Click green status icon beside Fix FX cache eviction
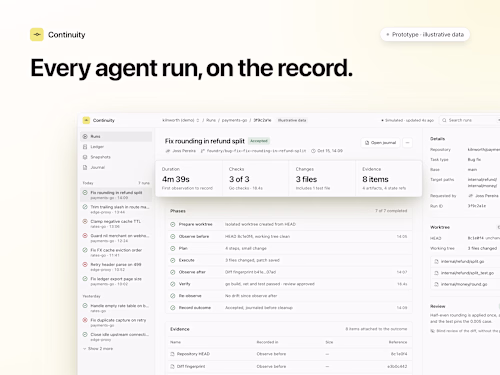 click(x=85, y=250)
